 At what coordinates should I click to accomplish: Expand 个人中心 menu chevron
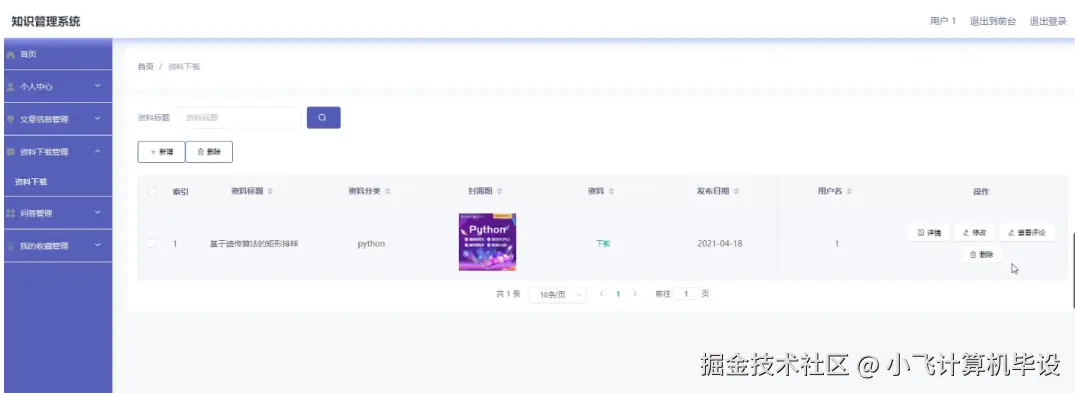point(97,86)
